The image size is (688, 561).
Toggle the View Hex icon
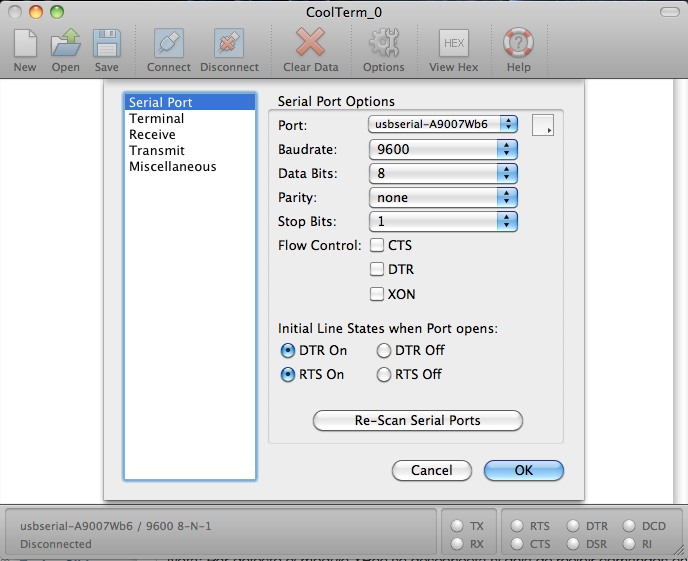pyautogui.click(x=454, y=43)
